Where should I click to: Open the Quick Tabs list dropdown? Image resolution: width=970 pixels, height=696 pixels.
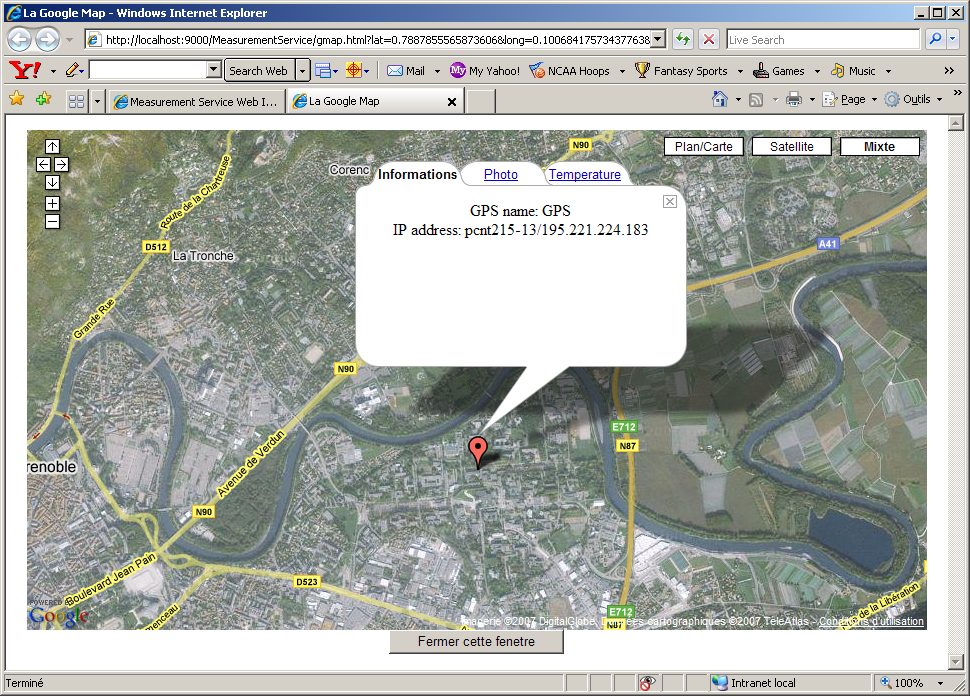[x=97, y=101]
